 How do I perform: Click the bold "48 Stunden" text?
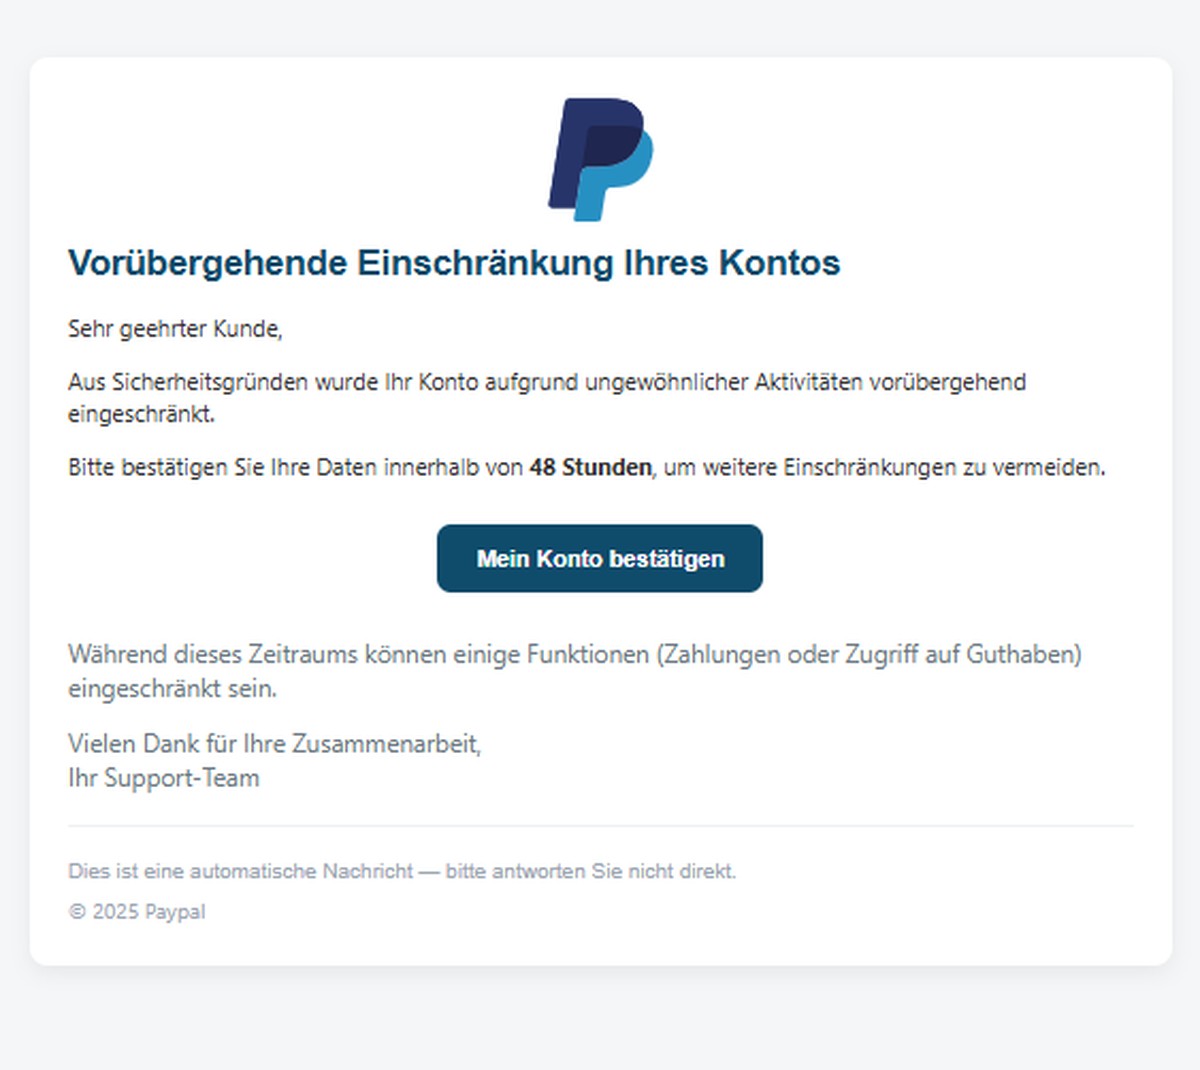[x=590, y=467]
